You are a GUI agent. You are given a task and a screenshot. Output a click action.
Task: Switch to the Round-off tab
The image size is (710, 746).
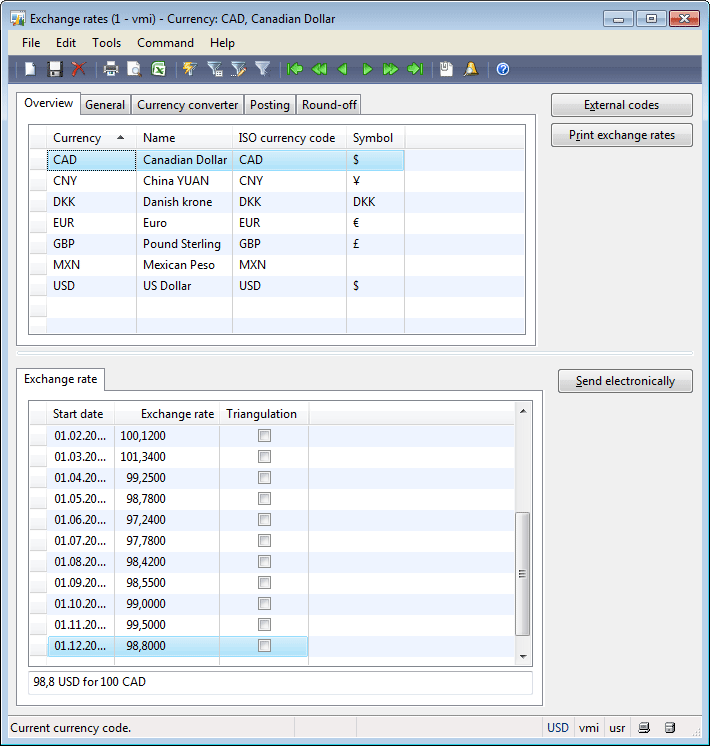click(x=329, y=105)
